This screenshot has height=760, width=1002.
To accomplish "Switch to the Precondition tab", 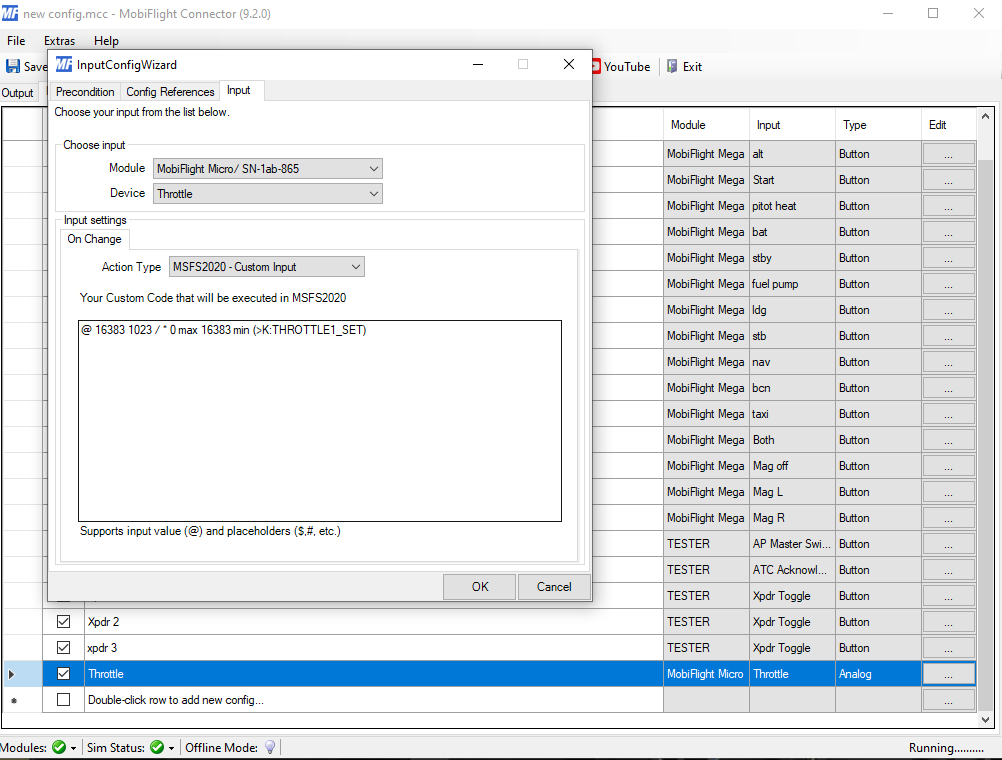I will pos(85,92).
